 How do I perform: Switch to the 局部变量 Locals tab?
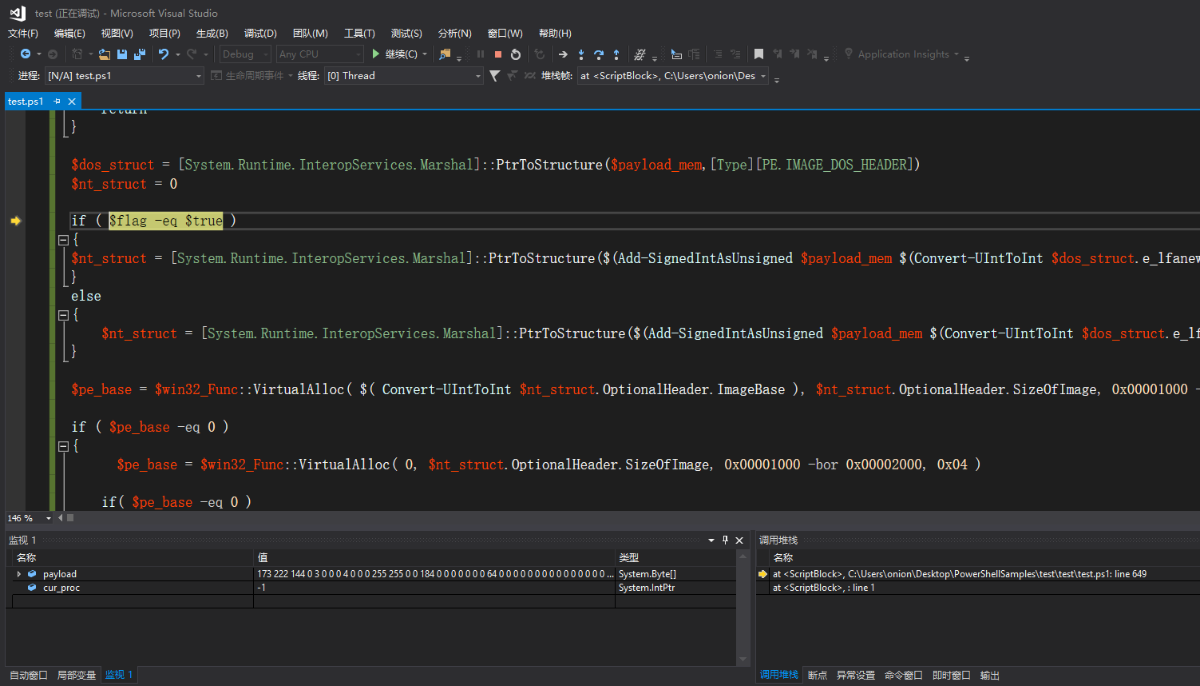point(76,675)
